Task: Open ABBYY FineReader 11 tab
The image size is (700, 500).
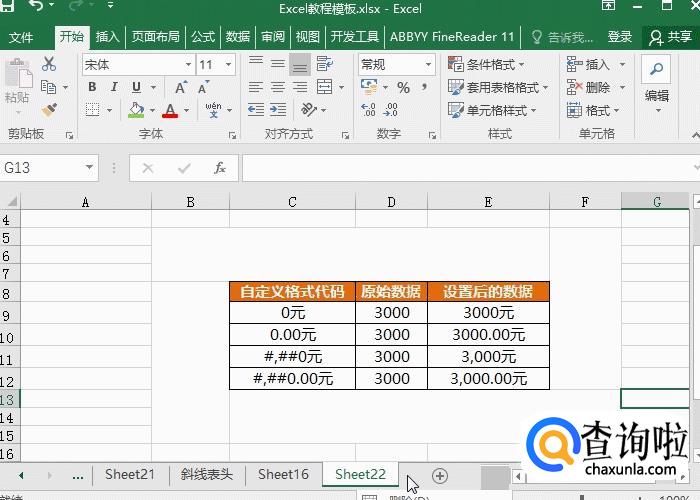Action: [x=452, y=37]
